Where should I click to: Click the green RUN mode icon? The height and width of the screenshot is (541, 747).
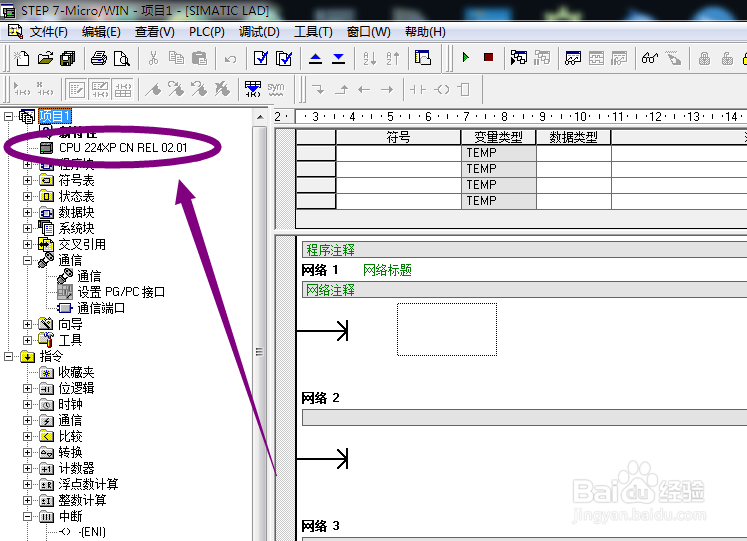coord(466,58)
